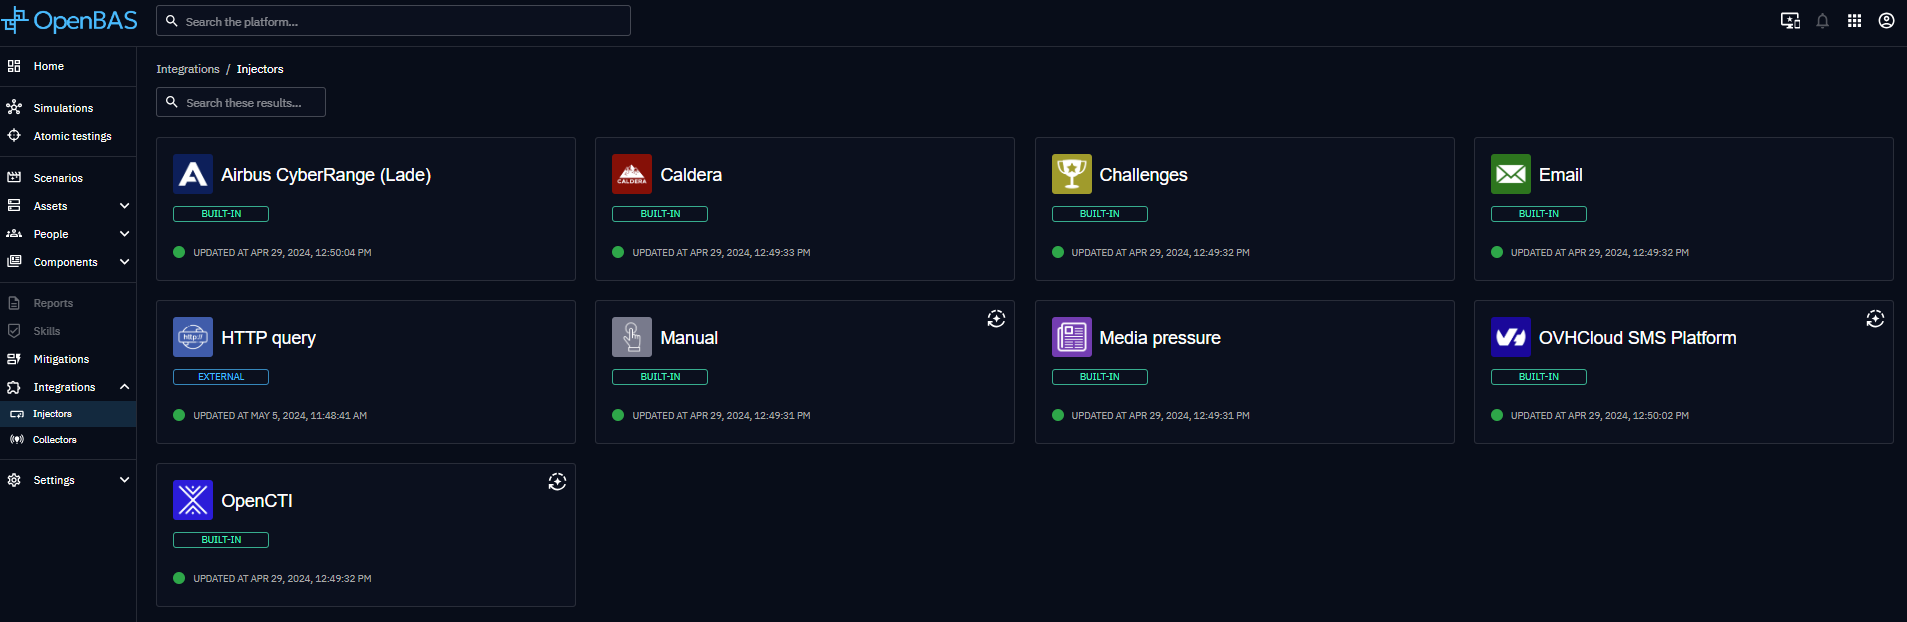This screenshot has width=1907, height=622.
Task: Click the screen monitor icon in top bar
Action: pyautogui.click(x=1790, y=21)
